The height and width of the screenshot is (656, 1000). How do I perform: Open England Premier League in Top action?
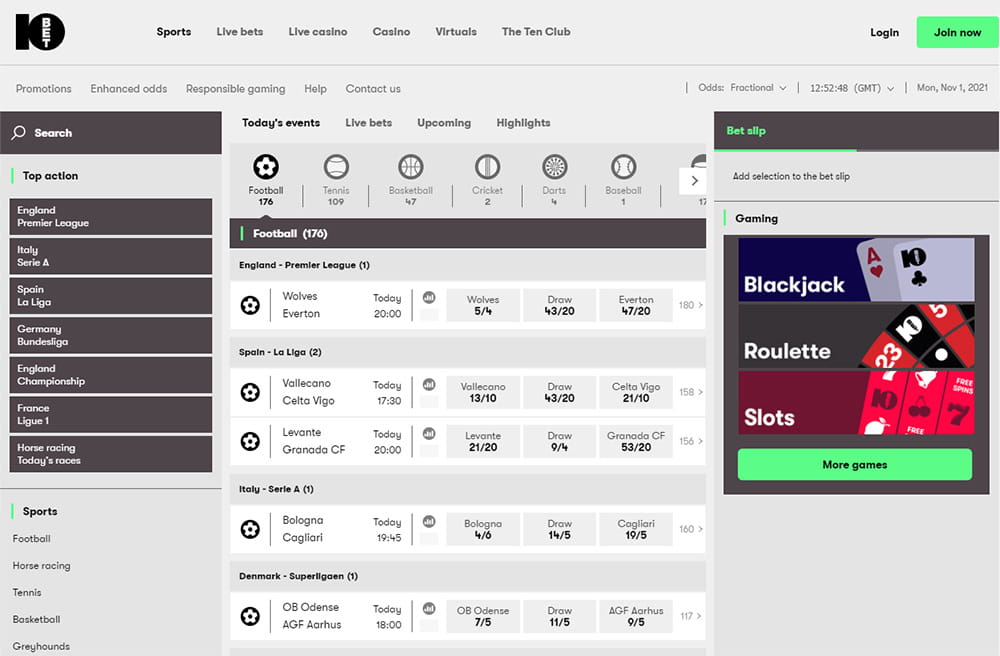110,217
